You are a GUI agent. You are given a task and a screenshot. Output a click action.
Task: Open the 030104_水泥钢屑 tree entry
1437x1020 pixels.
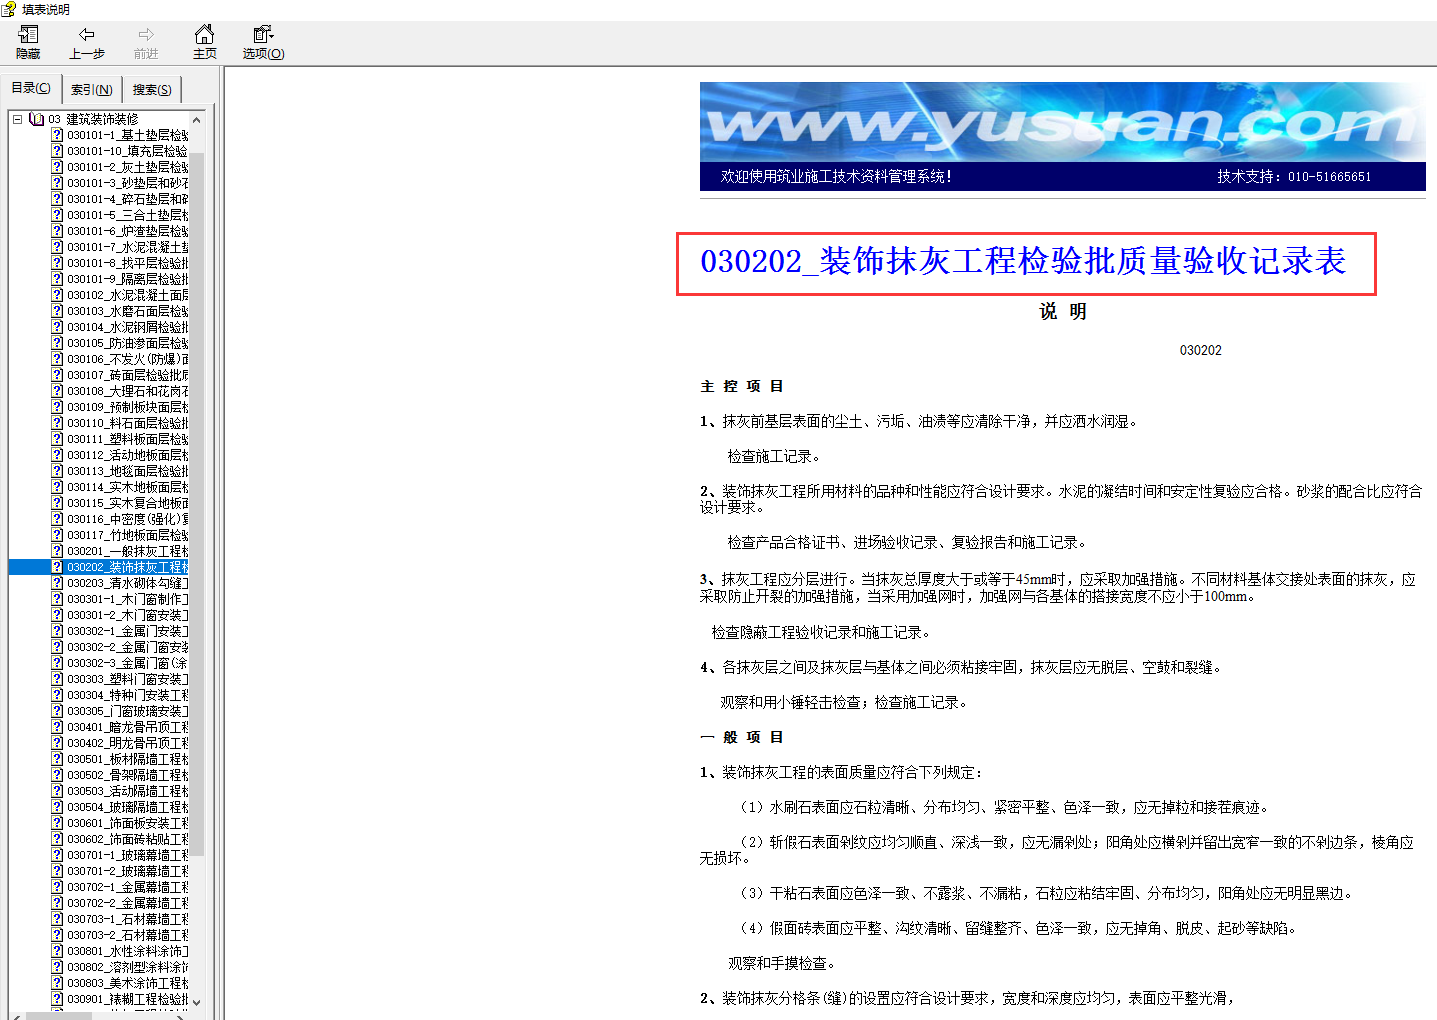tap(127, 327)
